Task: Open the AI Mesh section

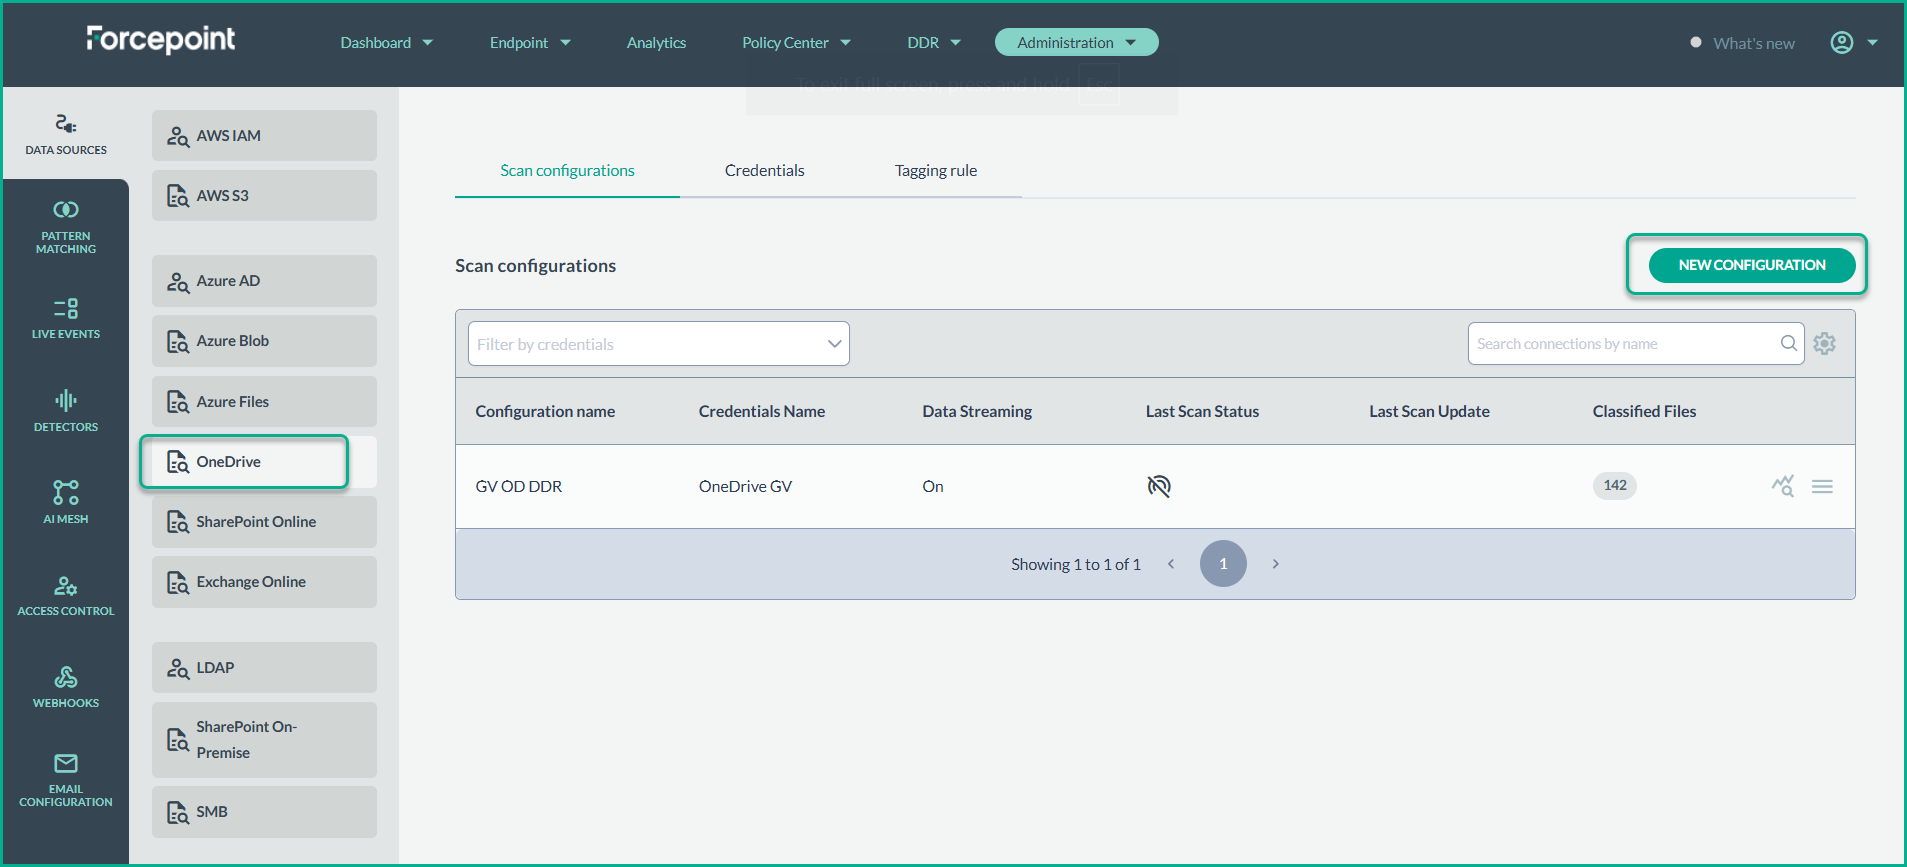Action: tap(66, 502)
